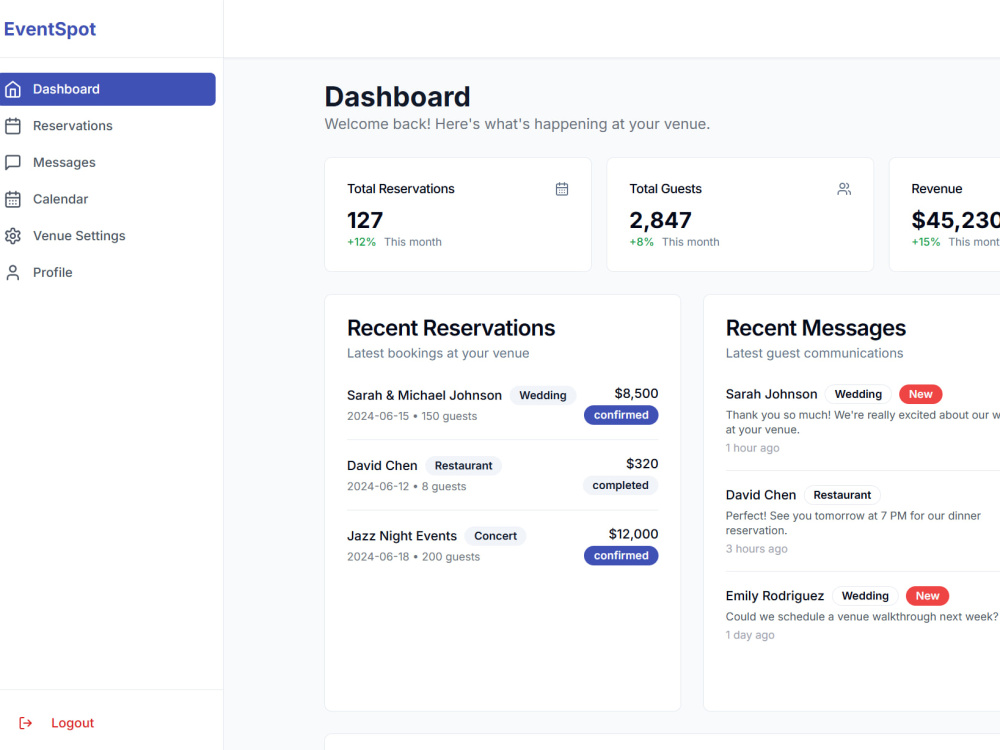Screen dimensions: 1000x750
Task: Click the Logout arrow icon
Action: point(26,723)
